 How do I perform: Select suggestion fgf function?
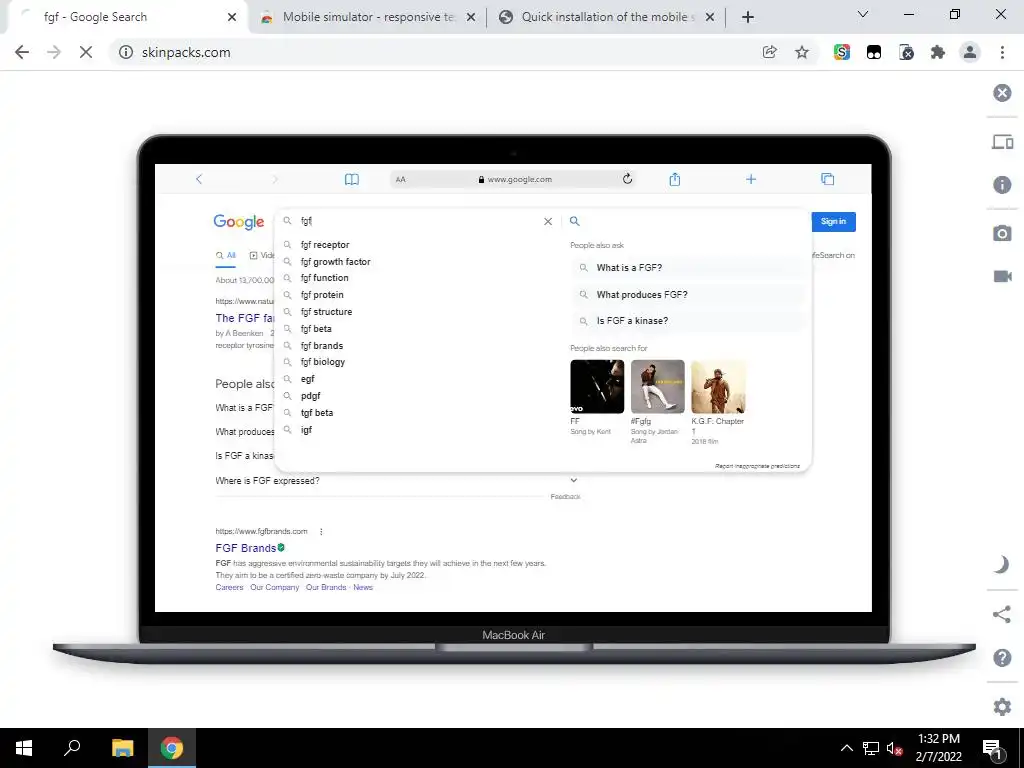point(324,278)
